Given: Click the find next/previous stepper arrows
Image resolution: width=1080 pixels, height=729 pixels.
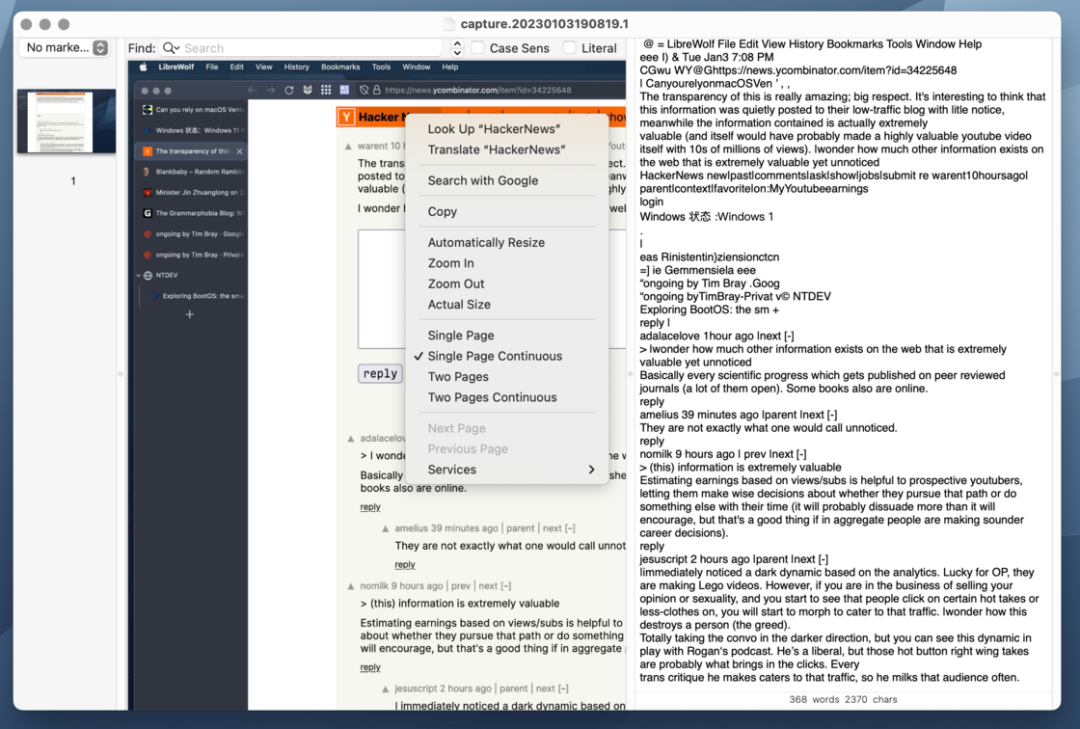Looking at the screenshot, I should coord(457,48).
